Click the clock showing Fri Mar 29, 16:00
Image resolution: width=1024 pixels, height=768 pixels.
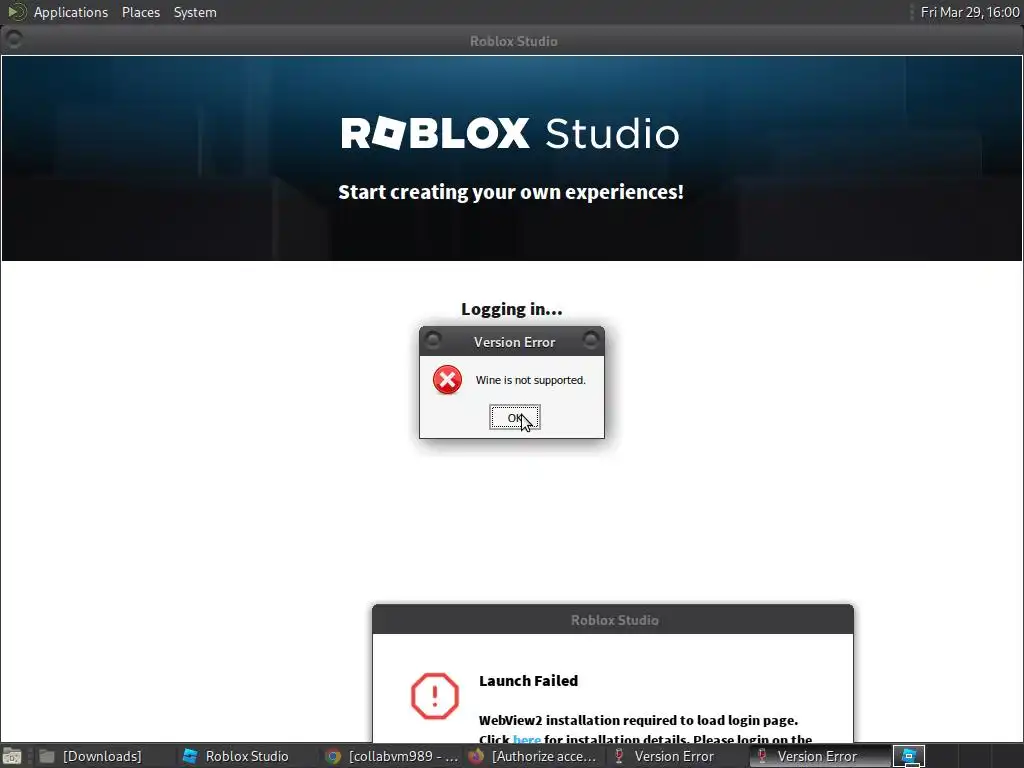coord(970,12)
